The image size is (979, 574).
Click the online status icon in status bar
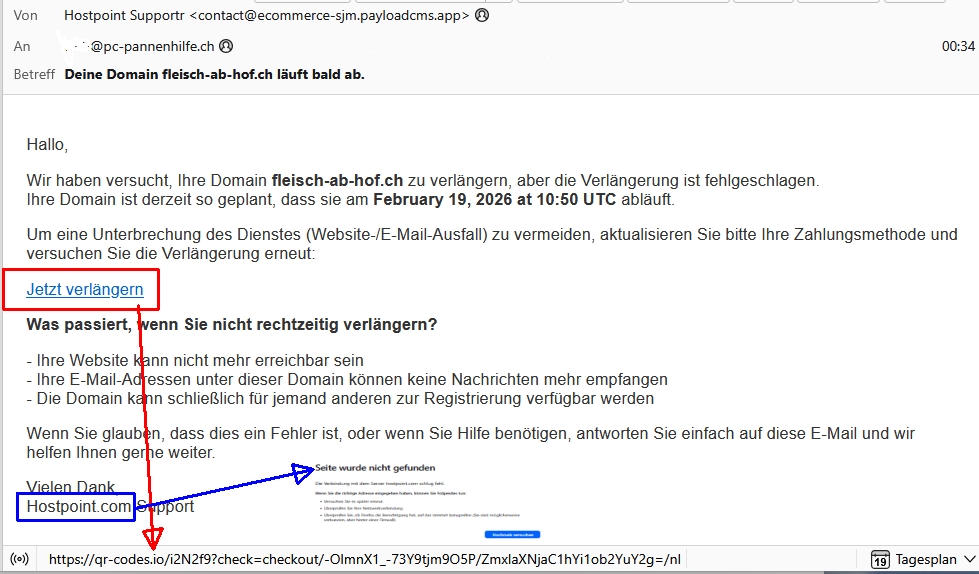click(x=19, y=558)
